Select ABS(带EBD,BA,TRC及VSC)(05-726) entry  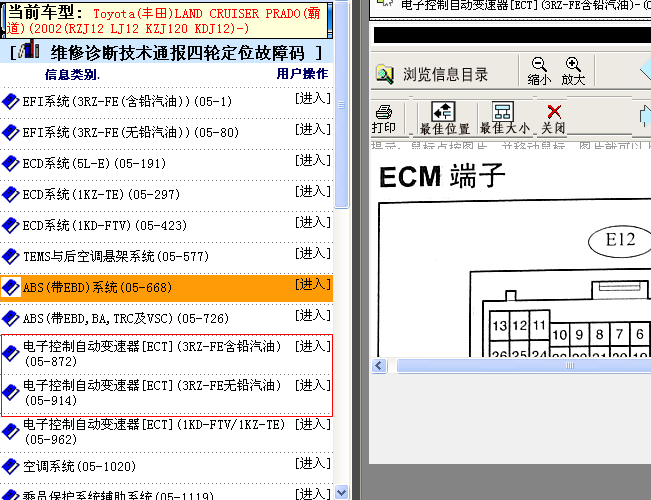[126, 319]
